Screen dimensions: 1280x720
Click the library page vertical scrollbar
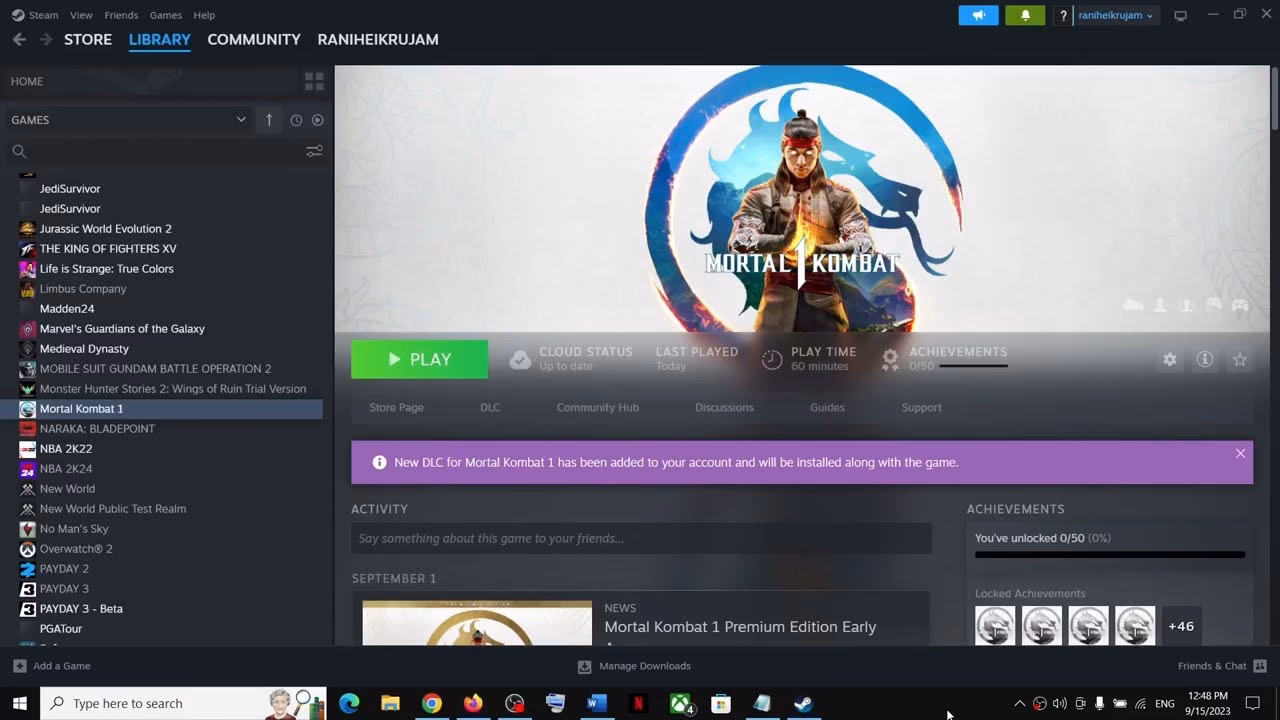[x=1274, y=100]
